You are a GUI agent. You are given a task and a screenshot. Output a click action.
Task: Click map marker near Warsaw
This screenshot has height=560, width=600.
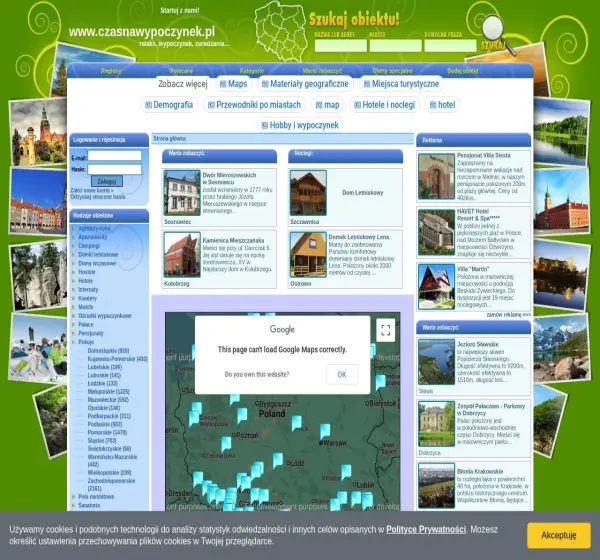point(325,430)
